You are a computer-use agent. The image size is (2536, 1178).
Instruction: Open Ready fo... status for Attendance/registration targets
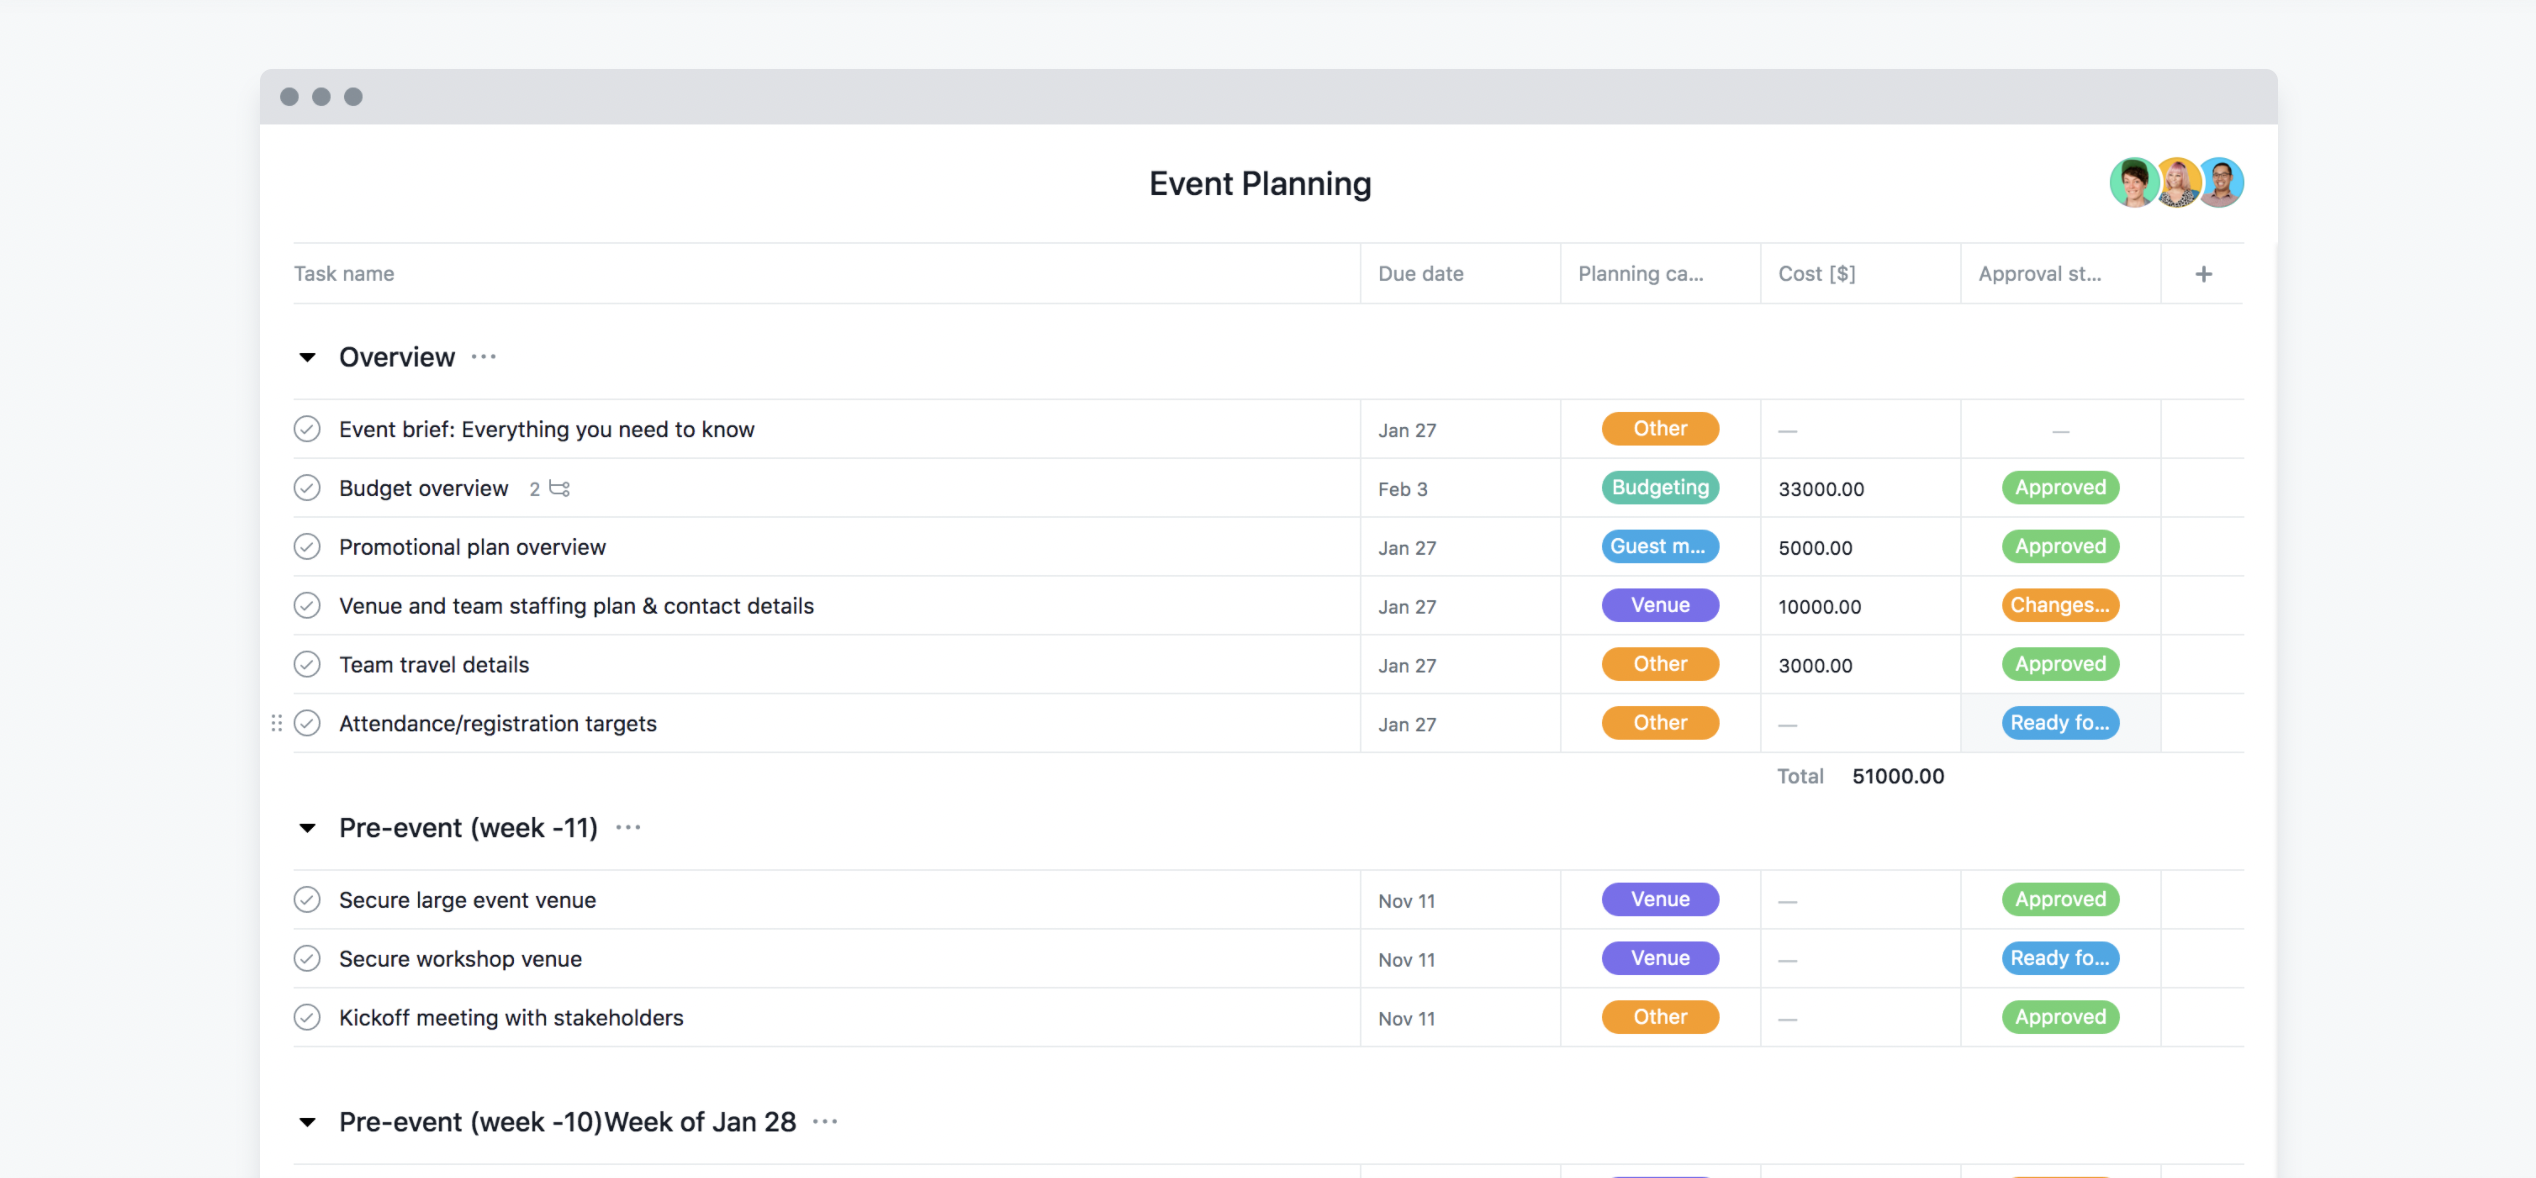click(x=2060, y=723)
